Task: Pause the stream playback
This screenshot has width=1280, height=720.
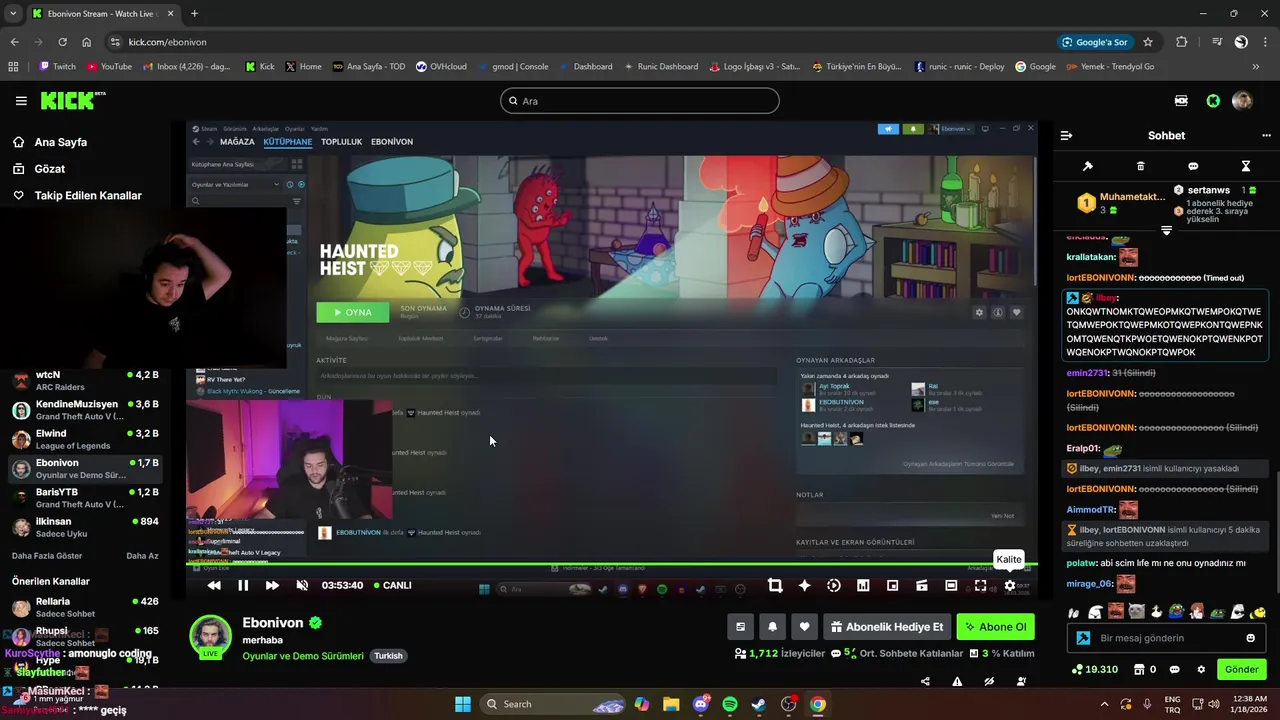Action: [x=243, y=586]
